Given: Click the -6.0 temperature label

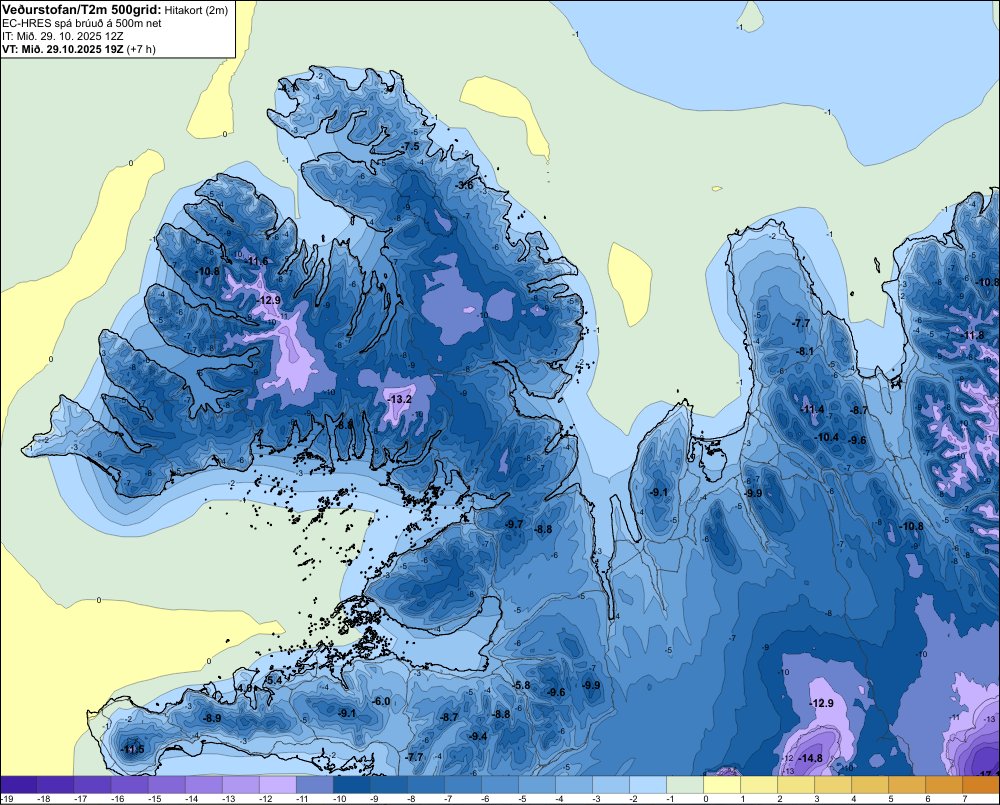Looking at the screenshot, I should pyautogui.click(x=381, y=702).
